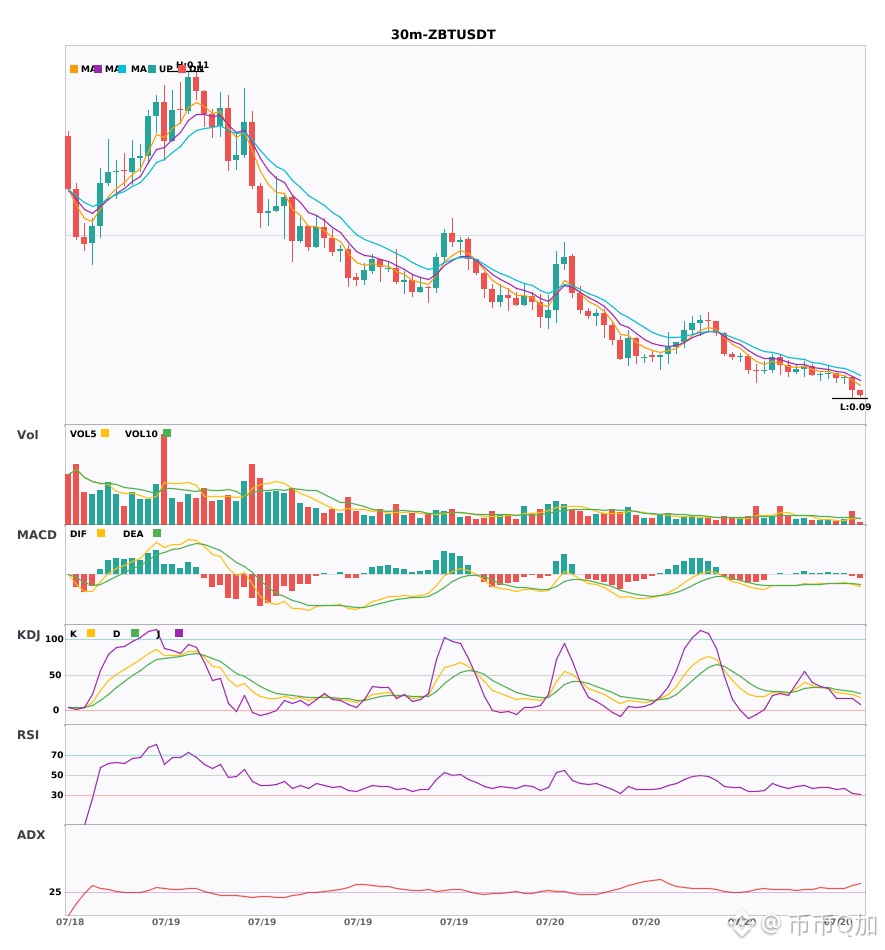This screenshot has height=950, width=885.
Task: Click the 07/18 date axis label
Action: pyautogui.click(x=70, y=922)
